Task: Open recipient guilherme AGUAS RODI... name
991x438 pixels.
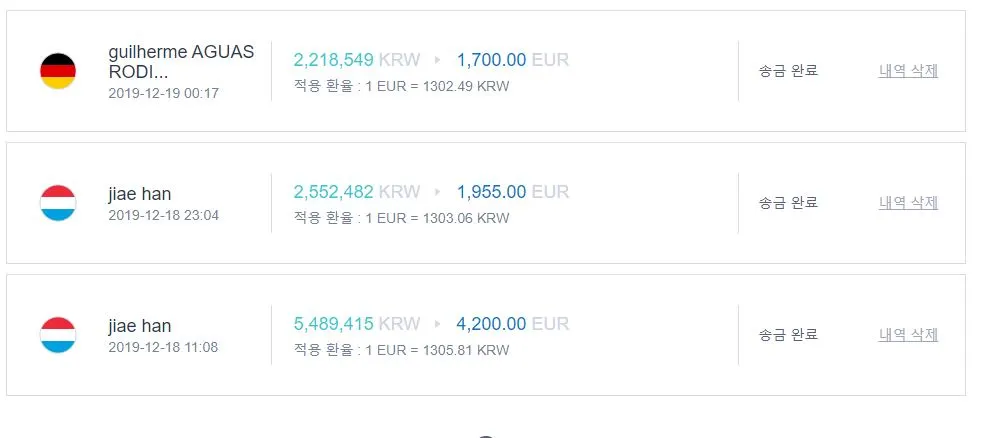Action: [x=181, y=62]
